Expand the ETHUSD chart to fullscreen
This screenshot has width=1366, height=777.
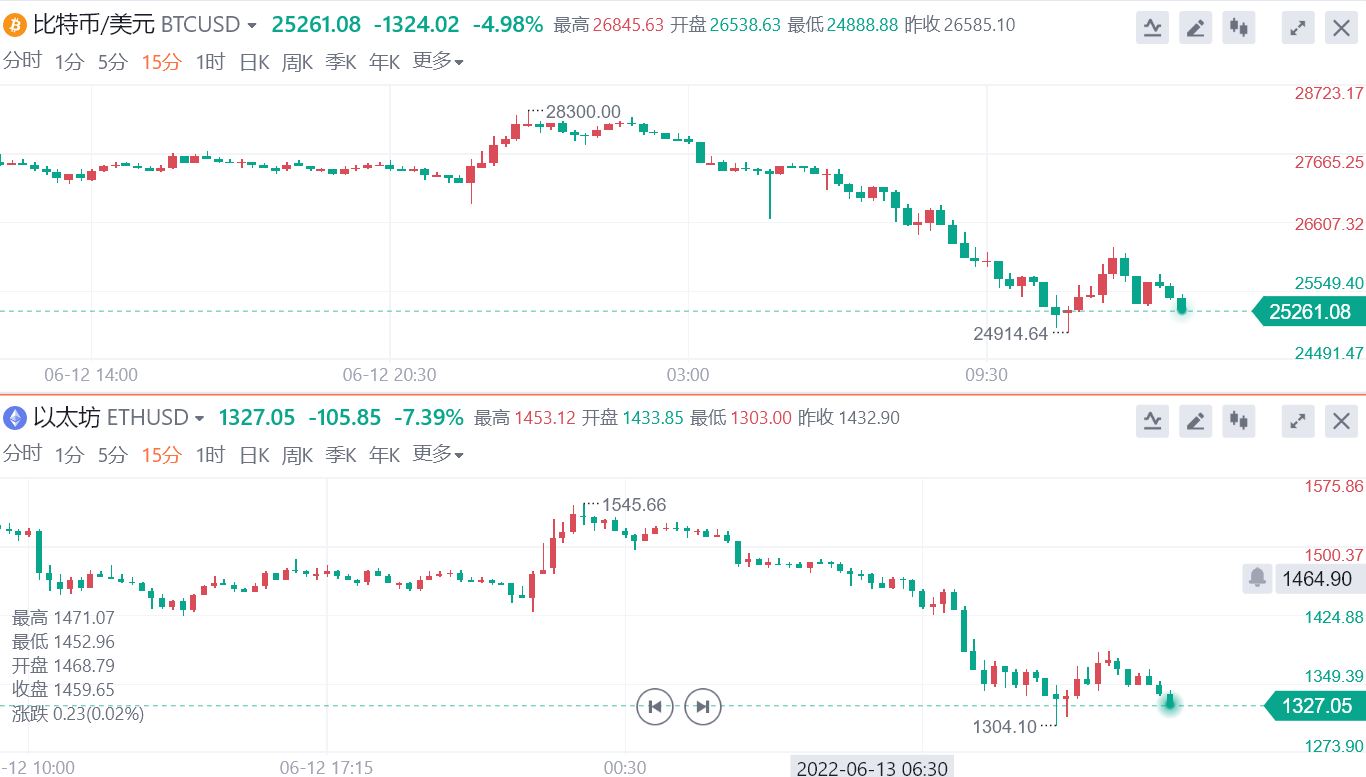coord(1298,421)
